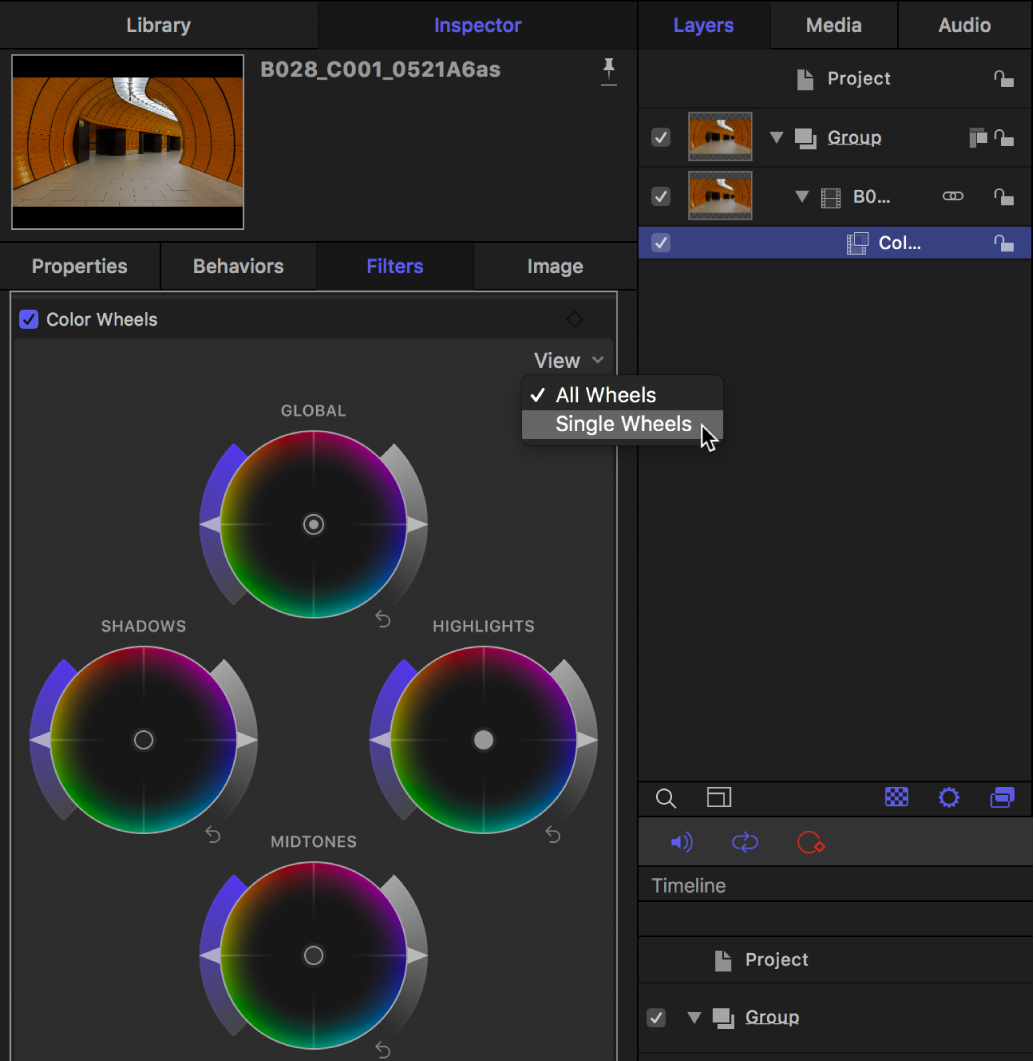Open the search field in the Layers panel

[665, 798]
